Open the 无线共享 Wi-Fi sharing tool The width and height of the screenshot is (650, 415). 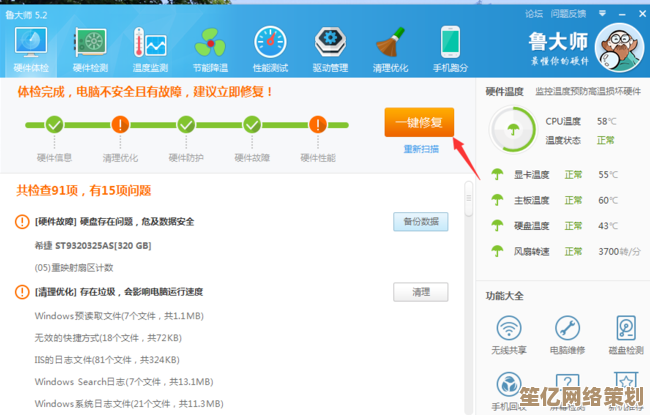pos(510,333)
